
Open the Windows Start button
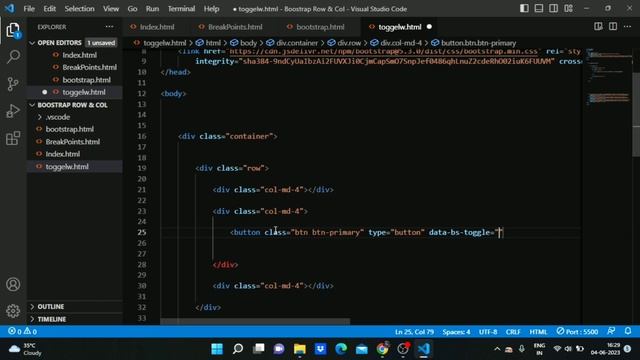217,349
